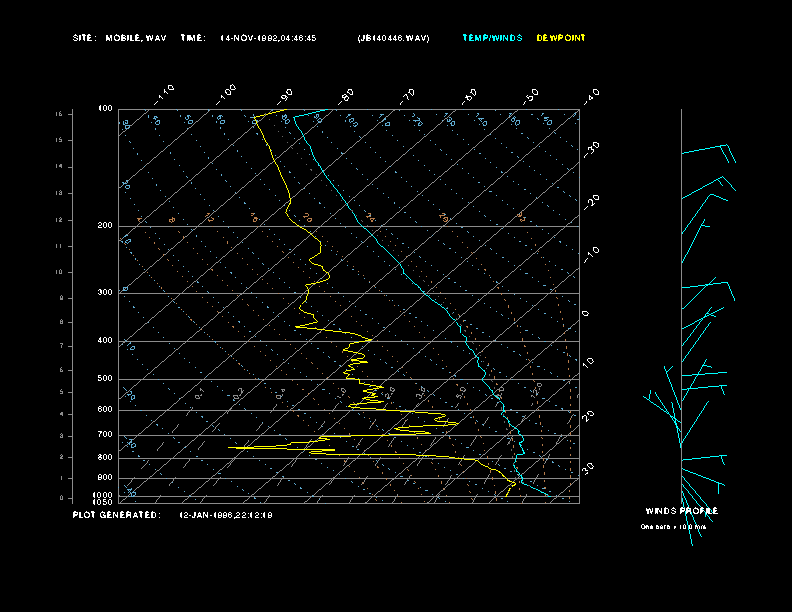Click the 6 km mark on height scale
Screen dimensions: 792x612
[x=62, y=370]
